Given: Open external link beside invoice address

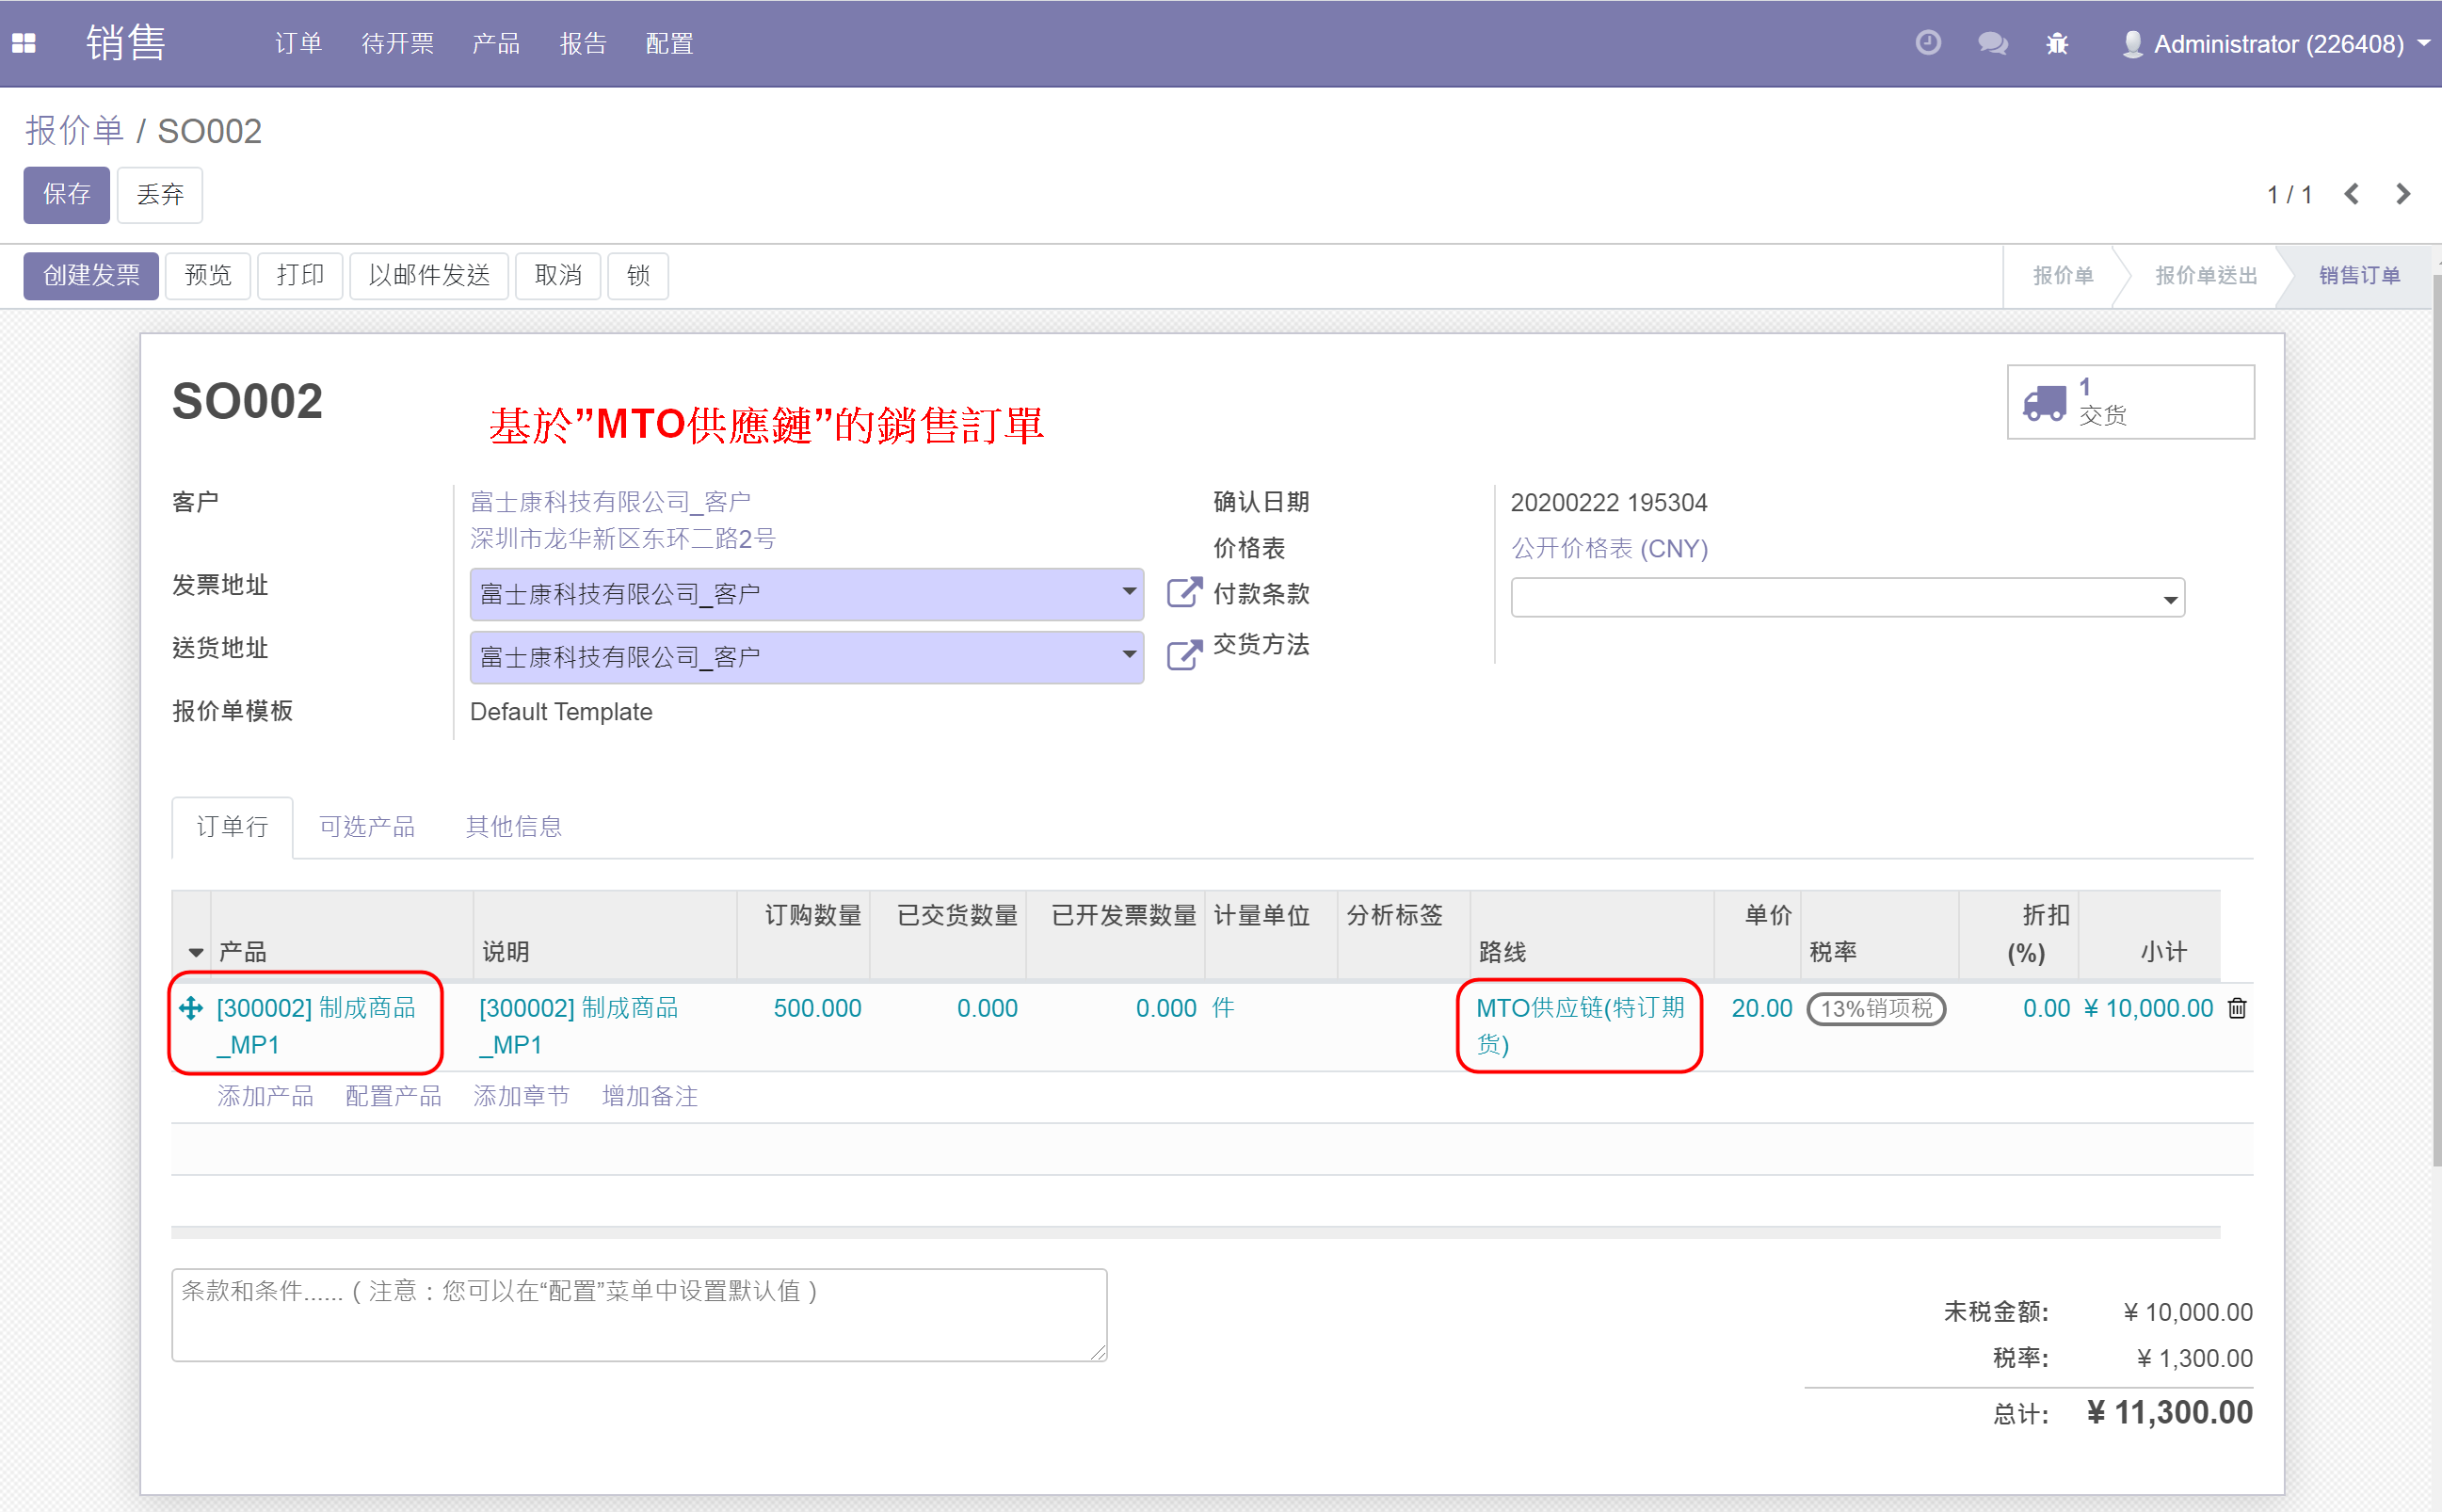Looking at the screenshot, I should coord(1184,593).
